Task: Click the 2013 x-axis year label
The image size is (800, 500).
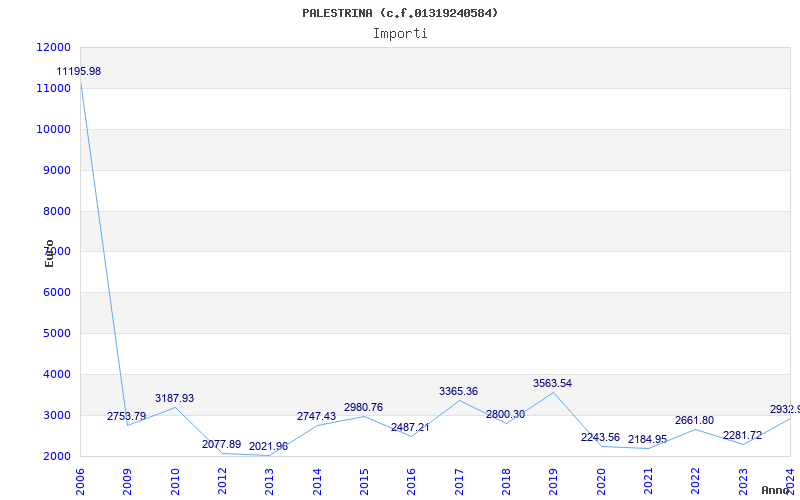Action: 269,482
